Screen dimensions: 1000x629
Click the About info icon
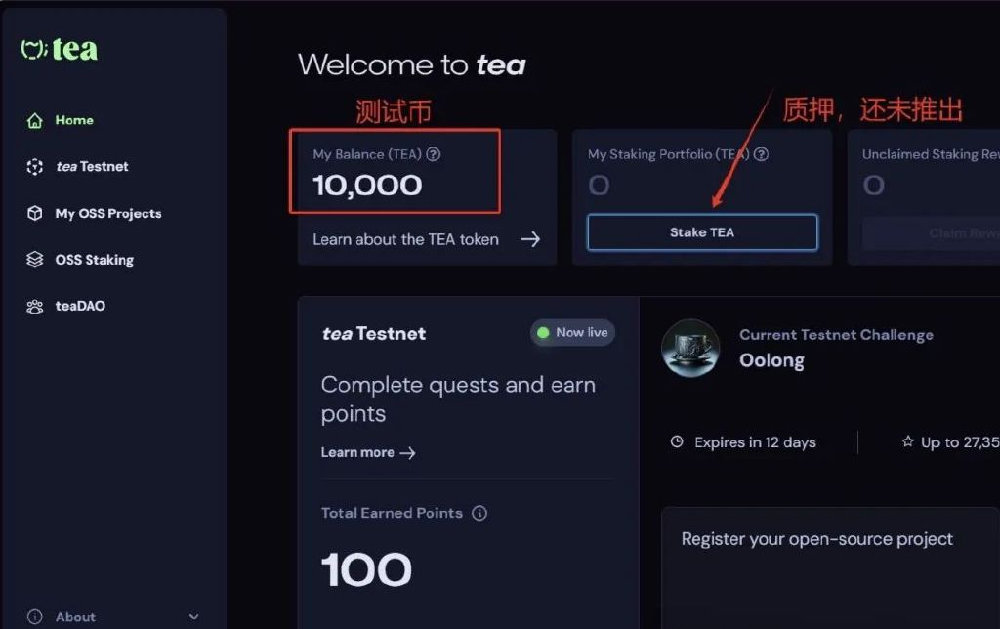coord(34,616)
